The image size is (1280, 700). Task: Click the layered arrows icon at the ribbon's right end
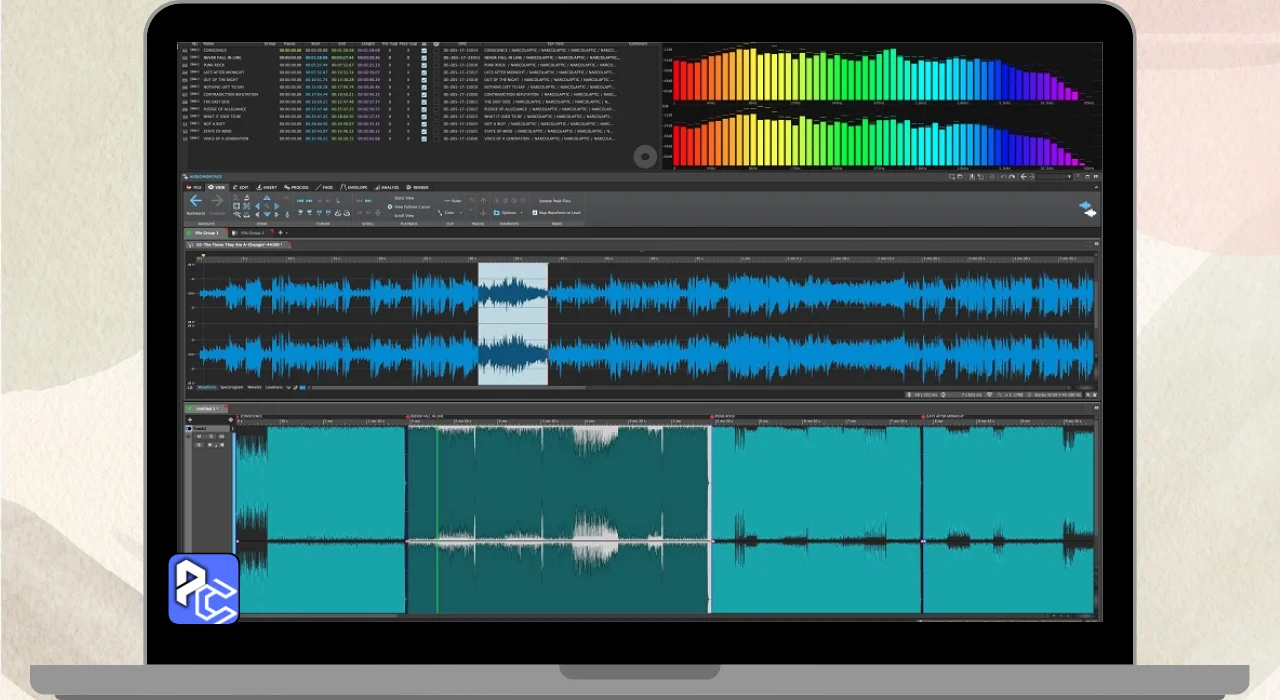coord(1087,208)
